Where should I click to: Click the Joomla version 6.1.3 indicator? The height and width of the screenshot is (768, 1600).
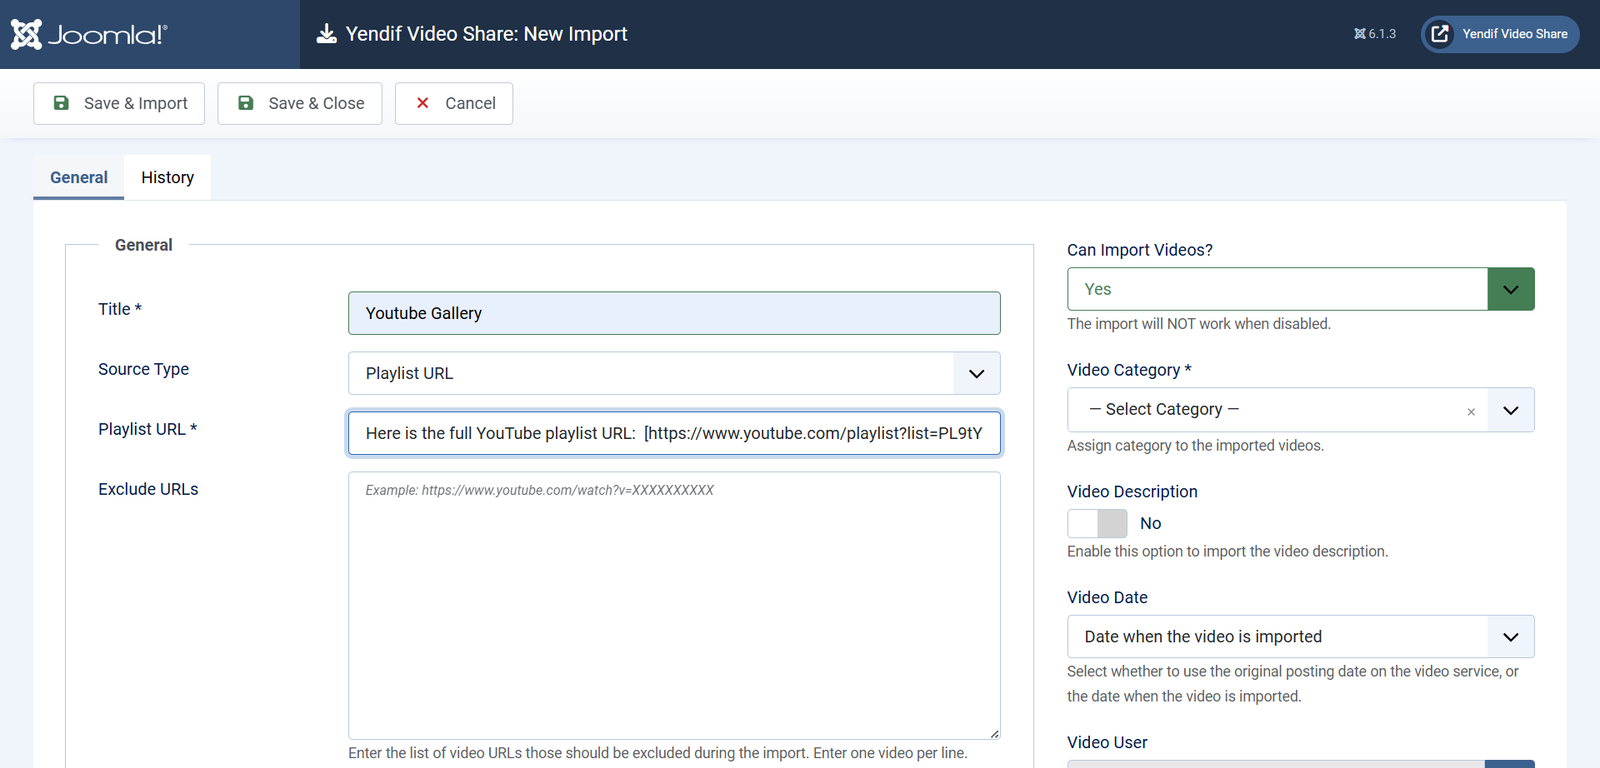click(1375, 34)
